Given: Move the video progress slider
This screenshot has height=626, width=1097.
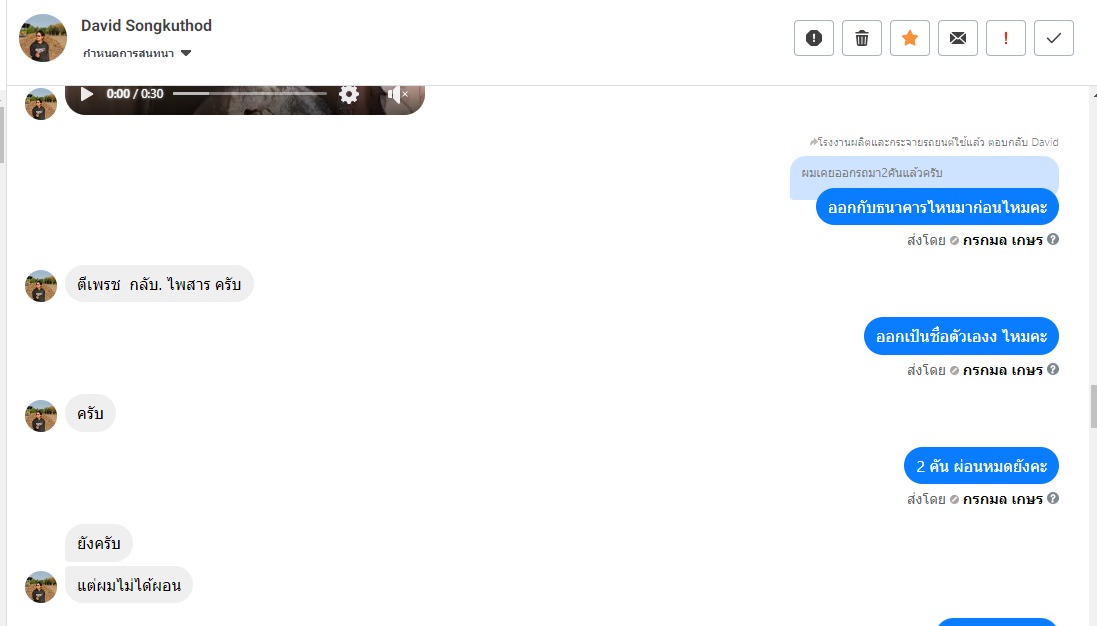Looking at the screenshot, I should tap(250, 94).
